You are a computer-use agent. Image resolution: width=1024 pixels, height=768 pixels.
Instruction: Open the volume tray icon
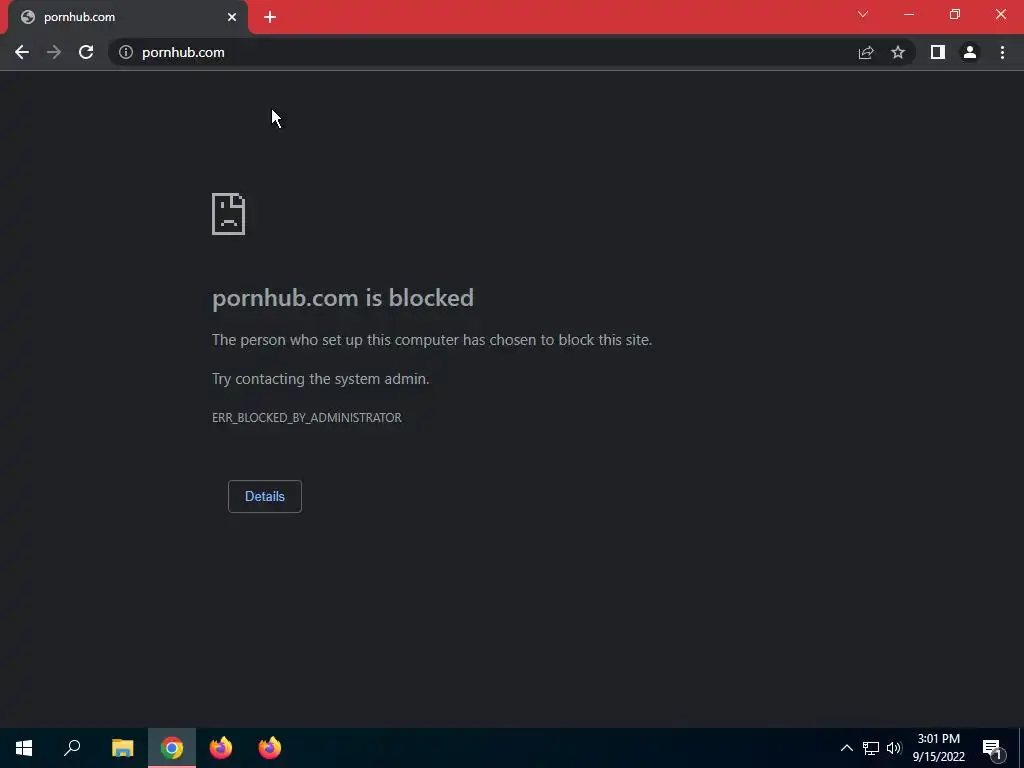pos(894,748)
